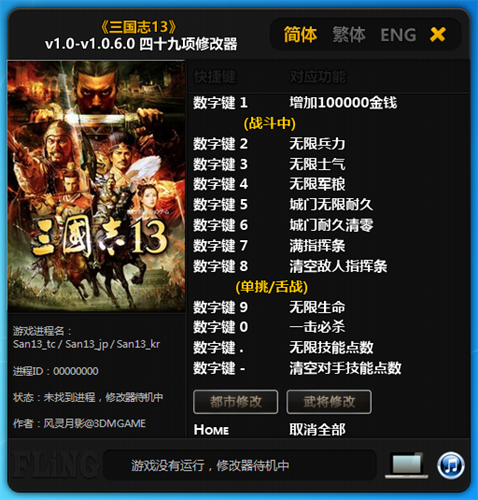Viewport: 478px width, 500px height.
Task: Enable 无限军粮 cheat
Action: pos(317,184)
